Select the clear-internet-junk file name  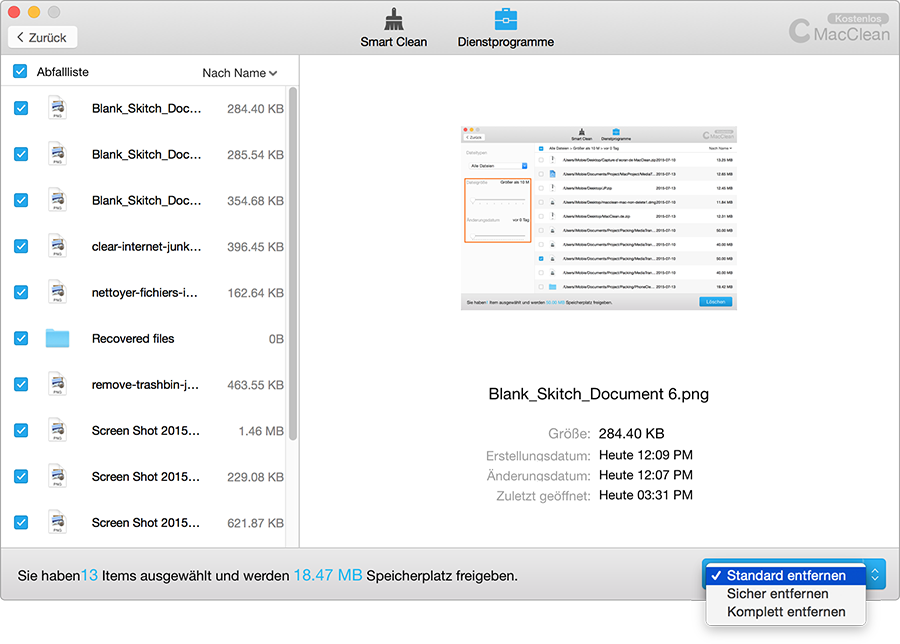tap(146, 246)
